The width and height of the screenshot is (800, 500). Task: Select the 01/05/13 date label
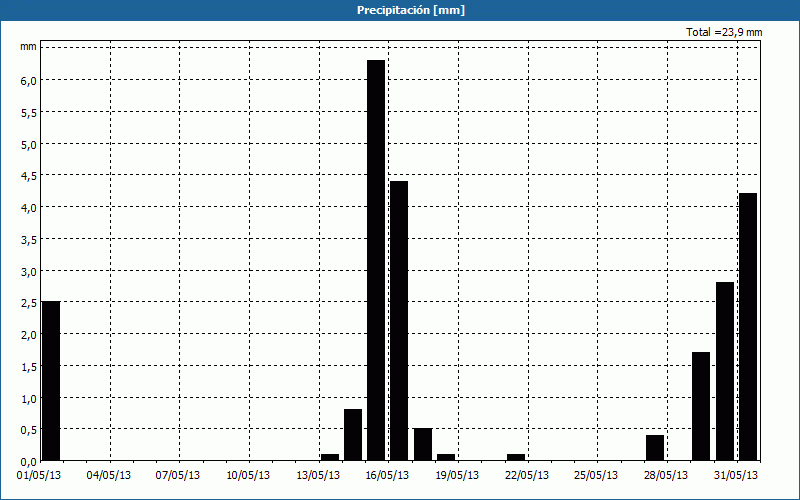tap(39, 476)
